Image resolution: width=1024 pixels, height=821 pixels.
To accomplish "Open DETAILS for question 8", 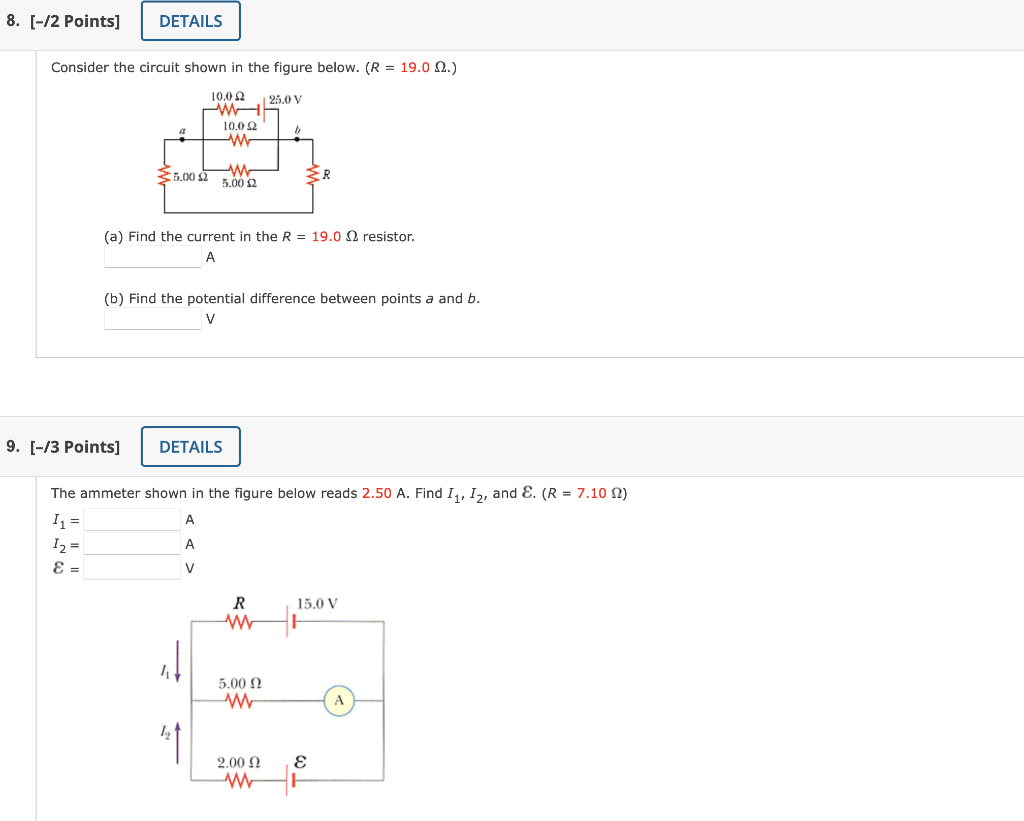I will click(191, 21).
